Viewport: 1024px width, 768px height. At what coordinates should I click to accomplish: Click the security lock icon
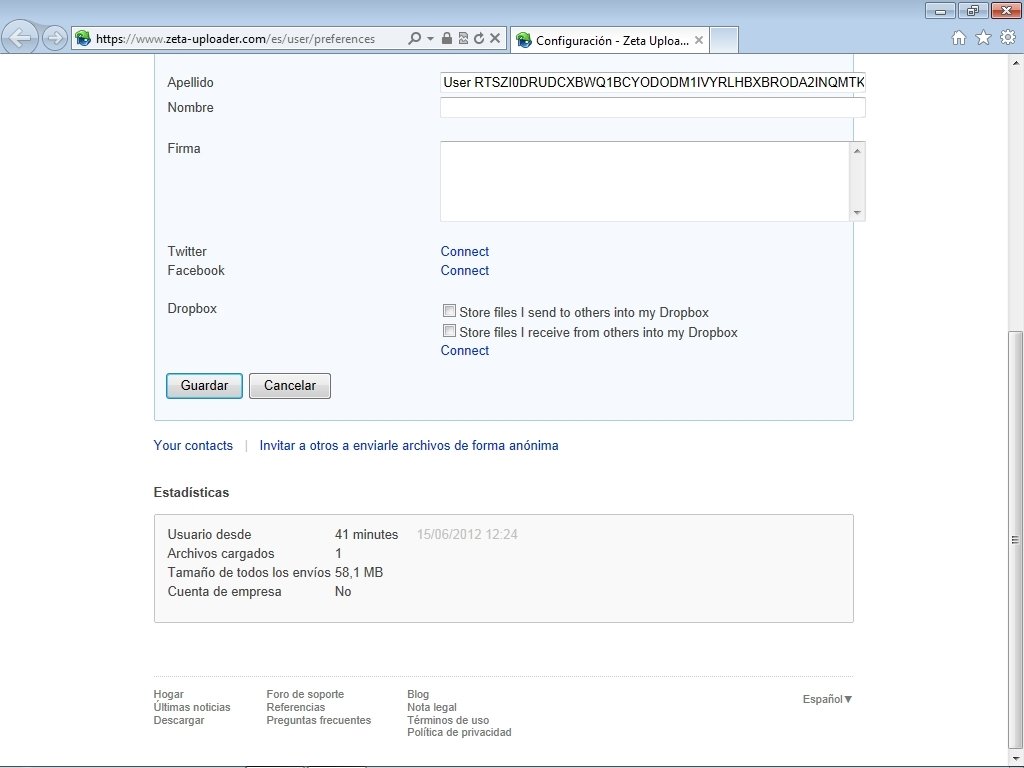click(447, 39)
